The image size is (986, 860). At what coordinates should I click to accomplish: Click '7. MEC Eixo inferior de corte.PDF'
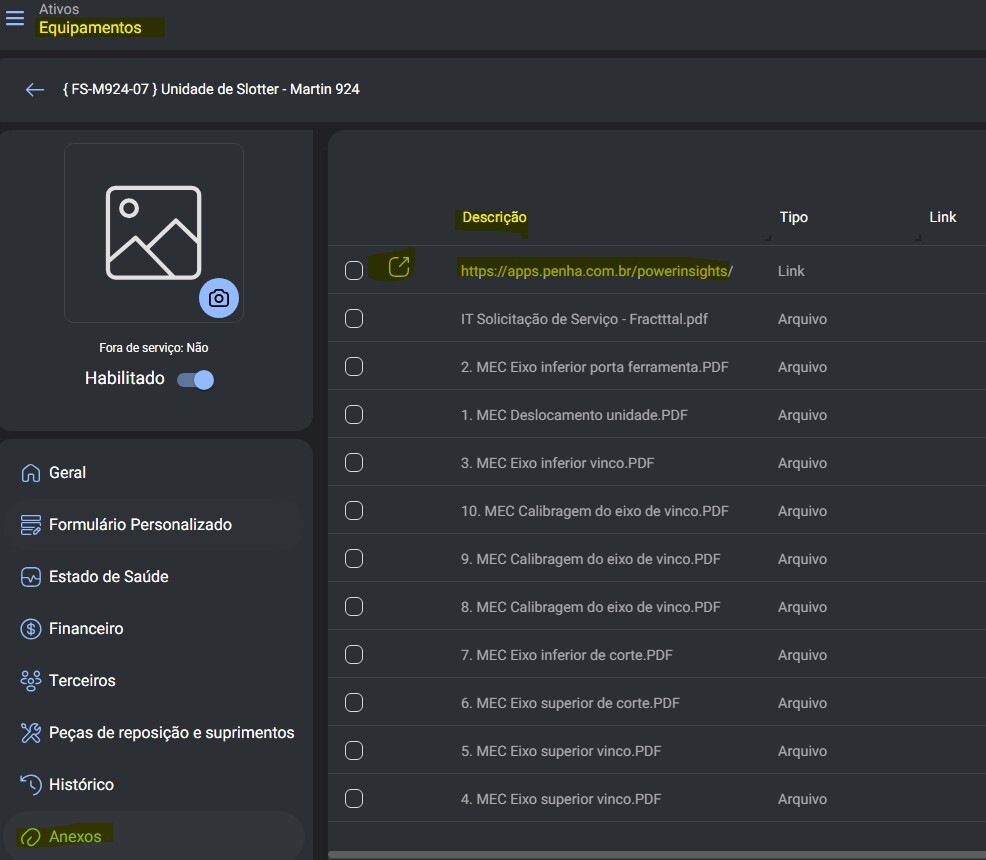point(567,655)
